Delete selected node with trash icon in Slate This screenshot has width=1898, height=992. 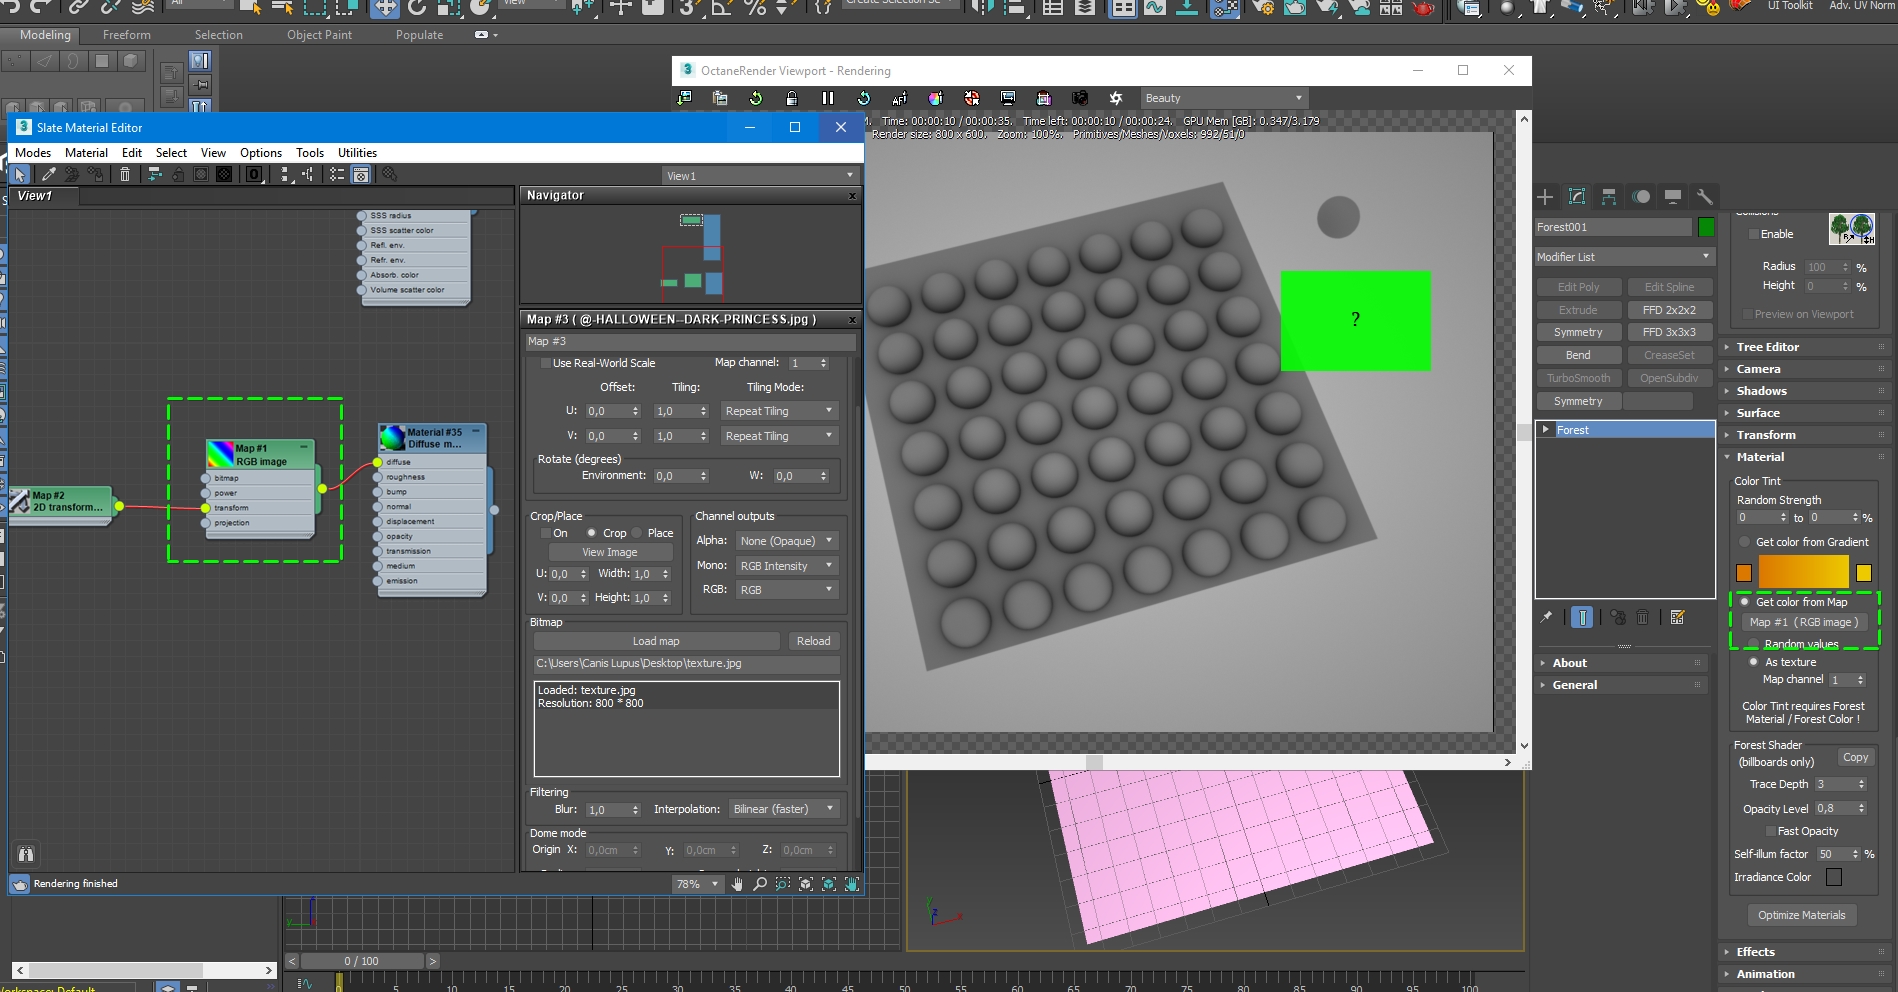(125, 175)
